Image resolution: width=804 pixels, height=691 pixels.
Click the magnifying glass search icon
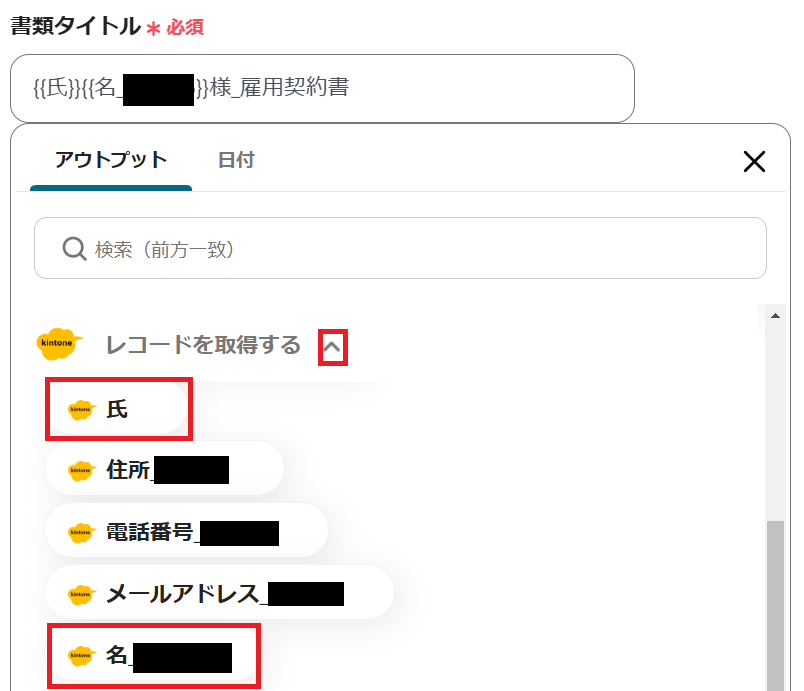coord(74,249)
